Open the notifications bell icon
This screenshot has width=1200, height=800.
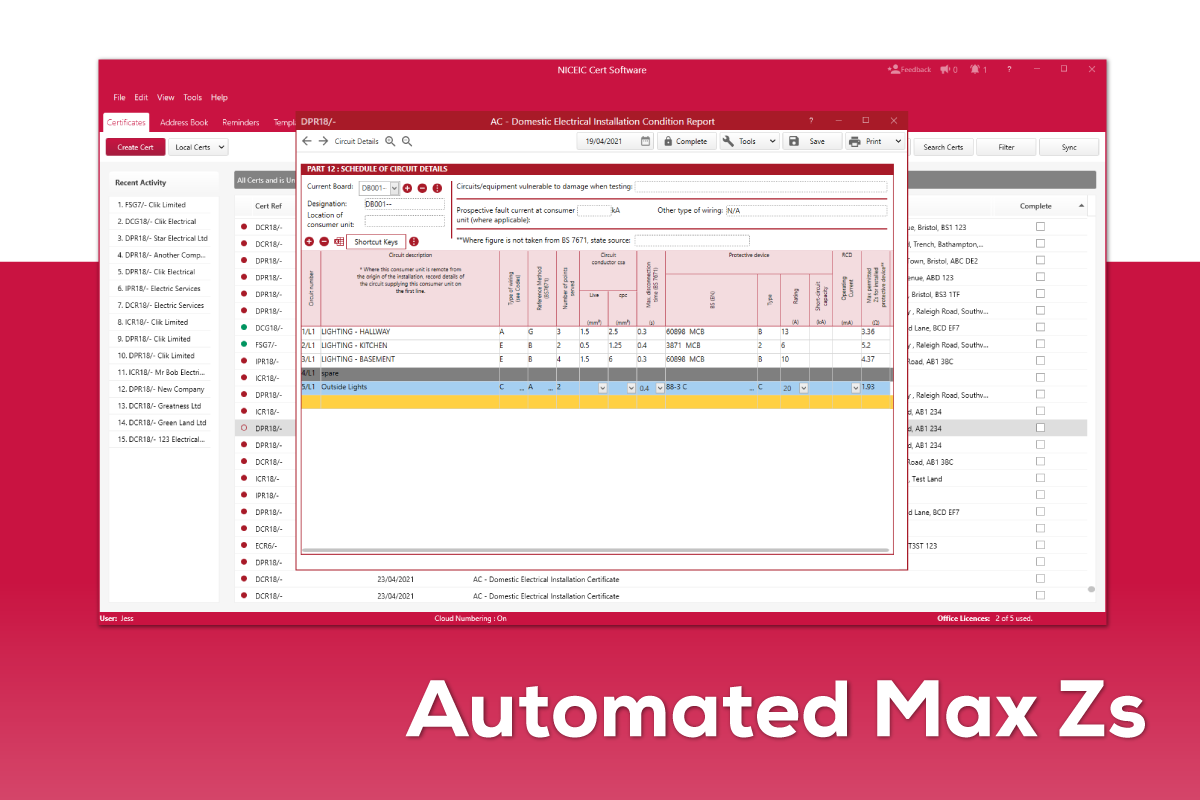tap(977, 69)
